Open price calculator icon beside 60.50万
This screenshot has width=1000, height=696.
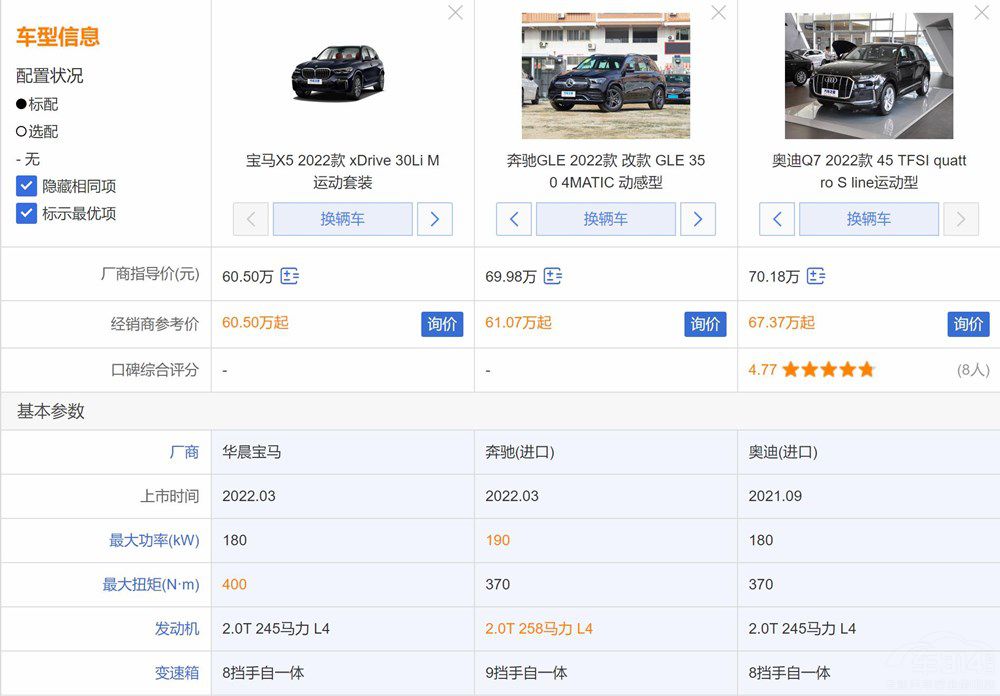(x=290, y=277)
